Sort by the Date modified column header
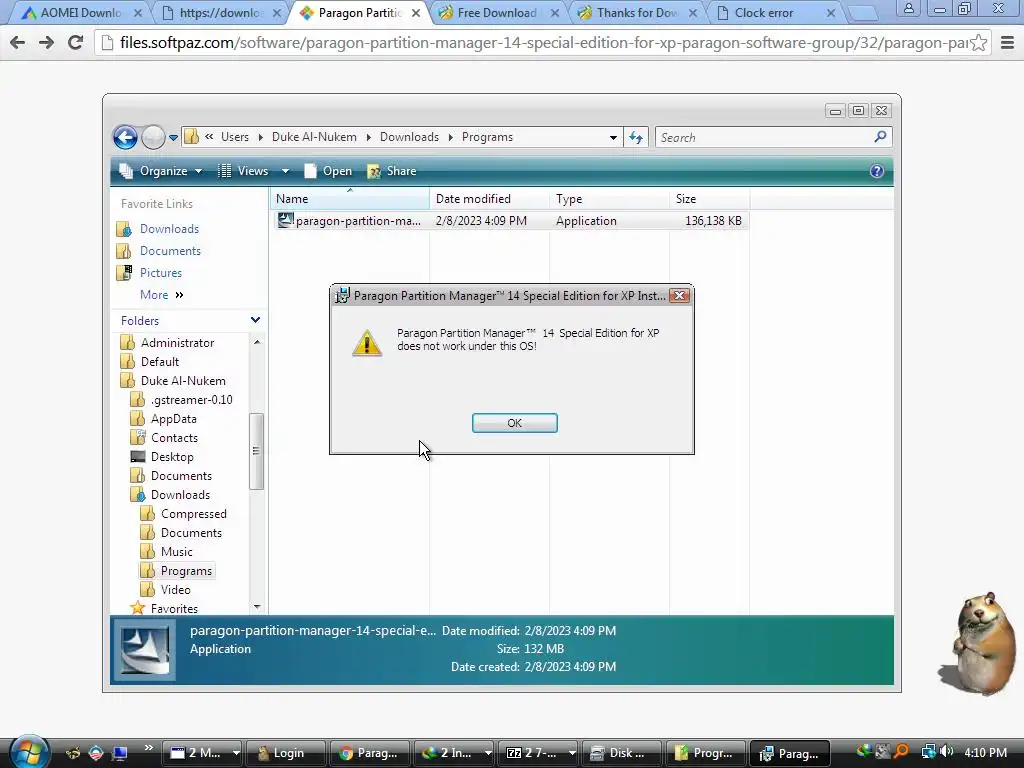The image size is (1024, 768). pyautogui.click(x=489, y=199)
